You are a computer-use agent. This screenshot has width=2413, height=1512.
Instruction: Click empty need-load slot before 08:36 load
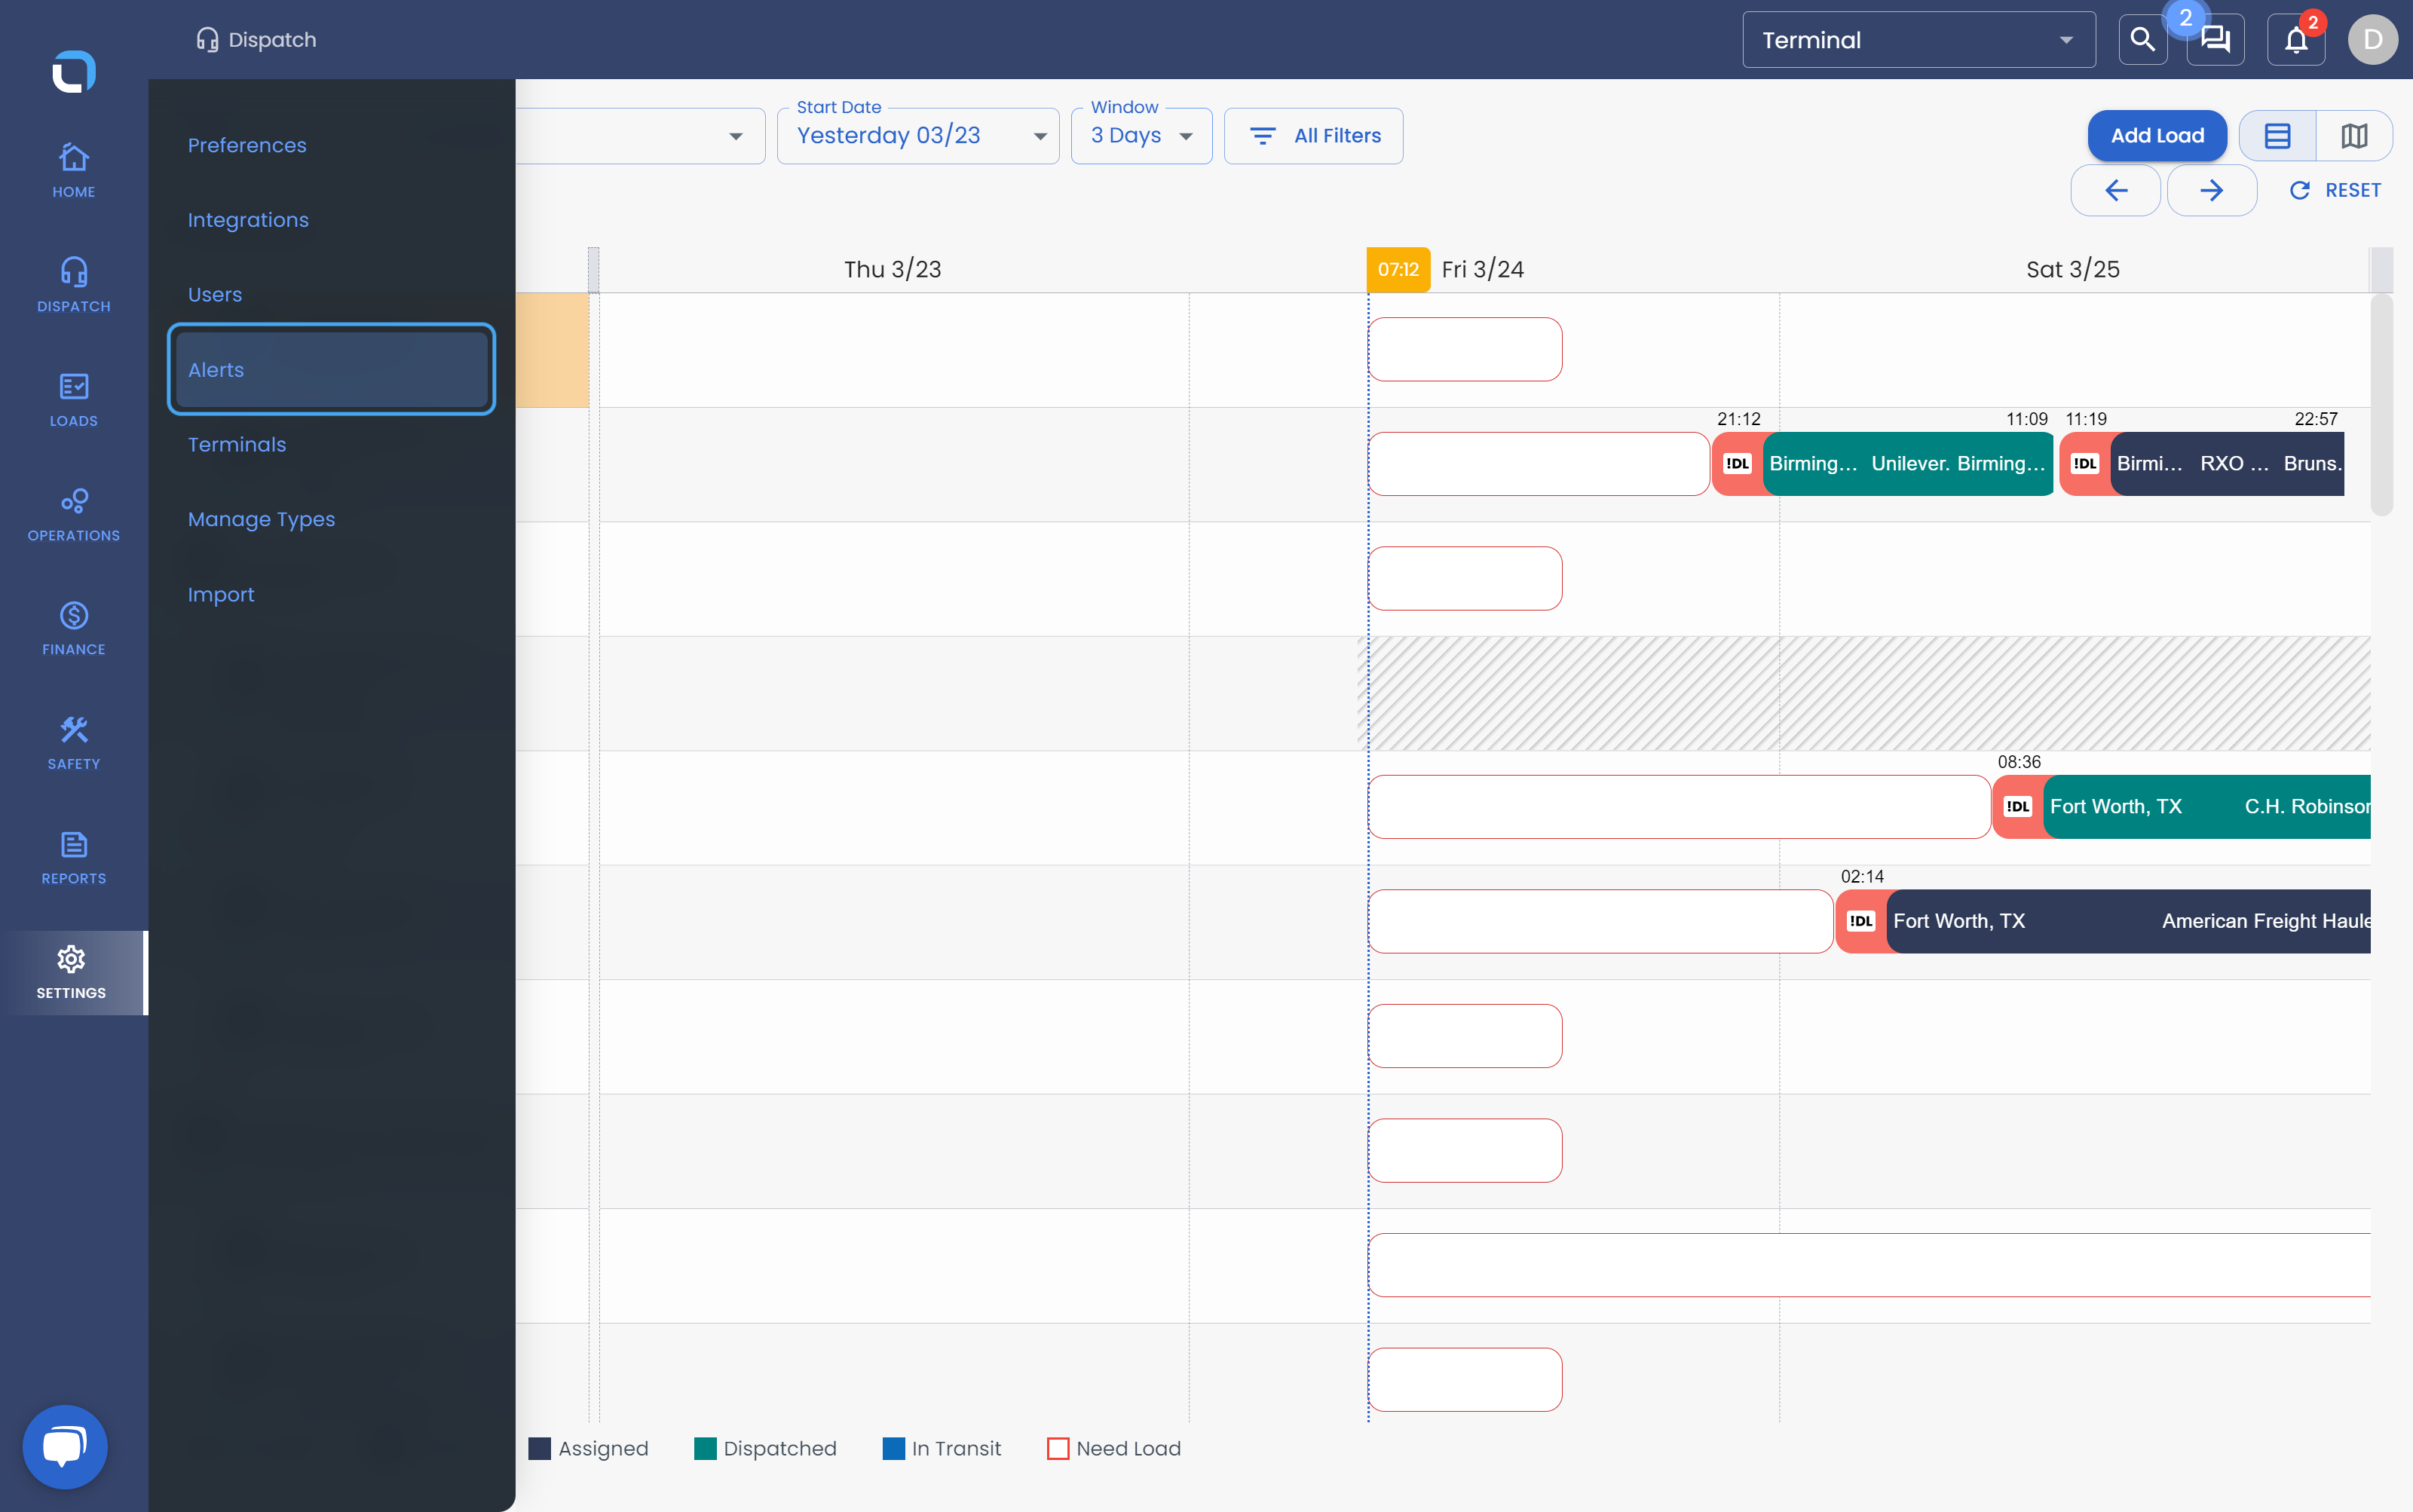point(1679,806)
